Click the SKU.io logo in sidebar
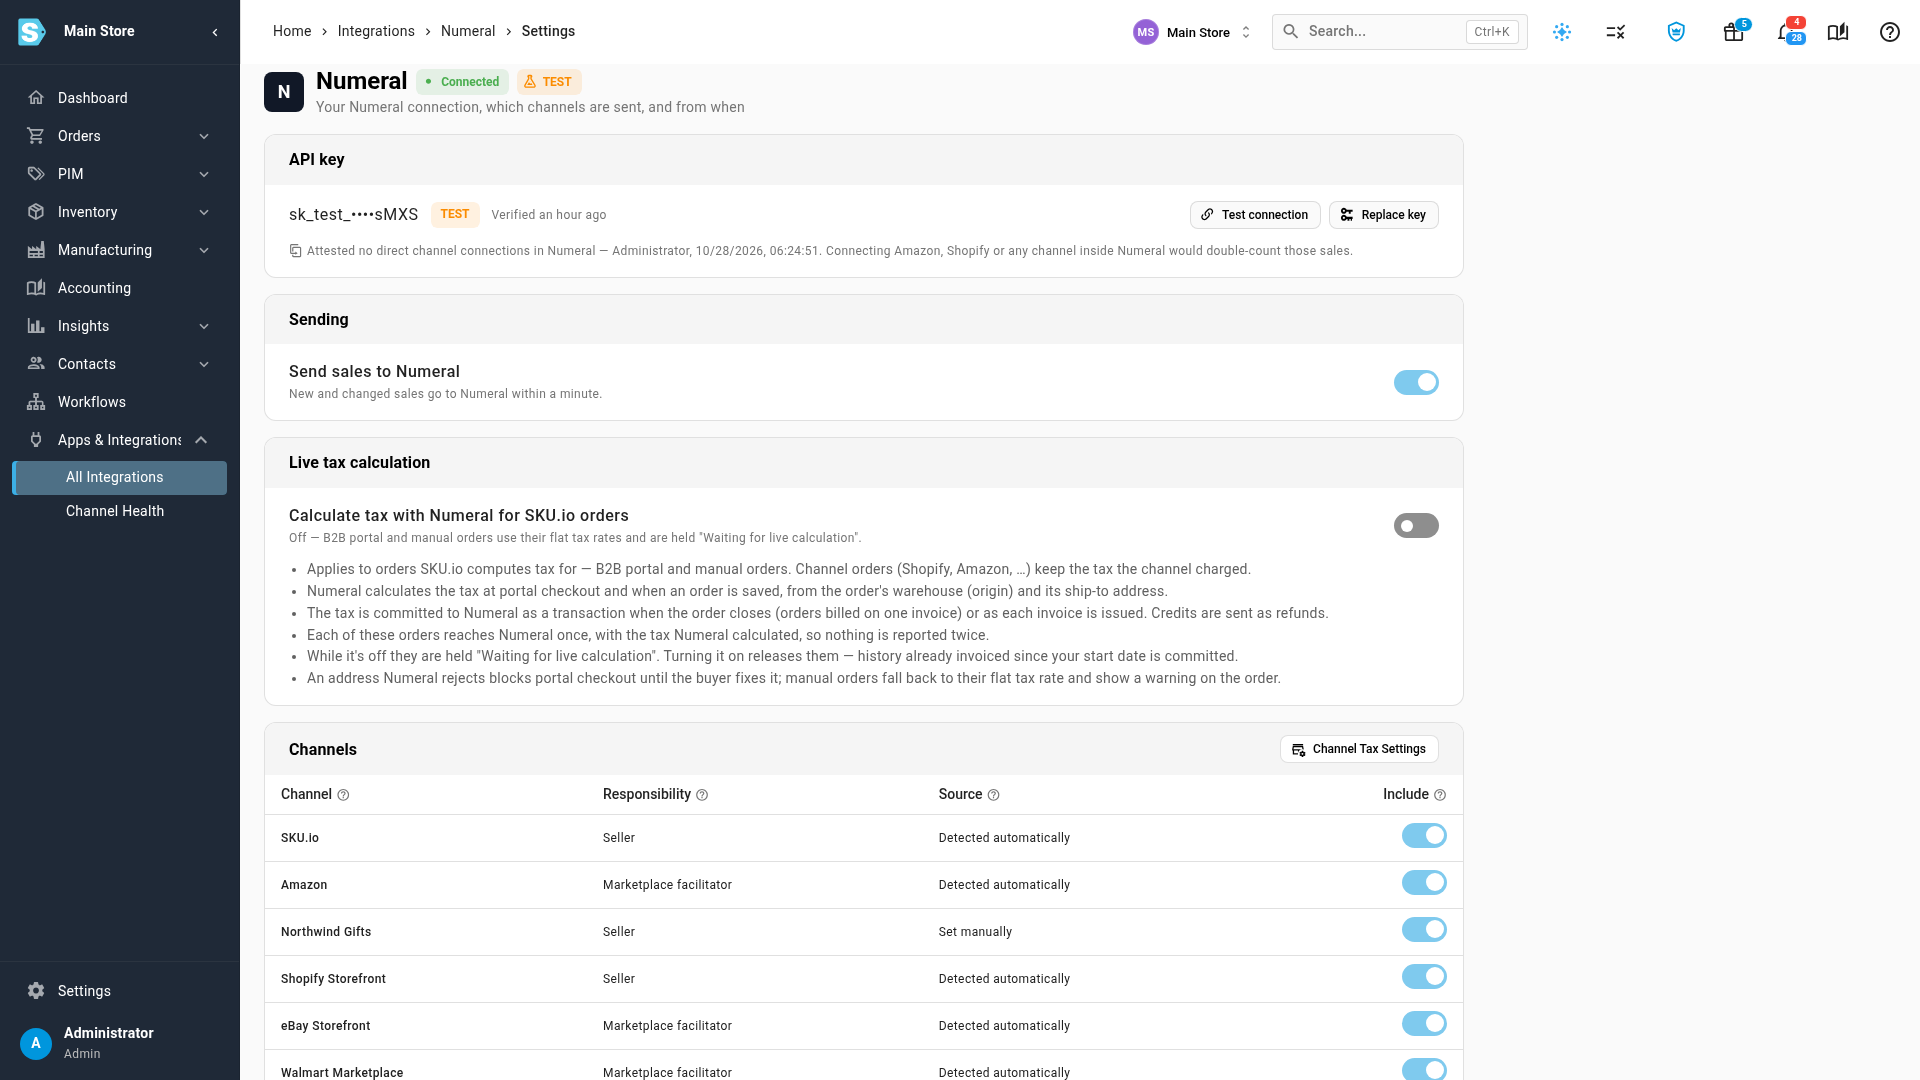This screenshot has height=1080, width=1920. (32, 32)
